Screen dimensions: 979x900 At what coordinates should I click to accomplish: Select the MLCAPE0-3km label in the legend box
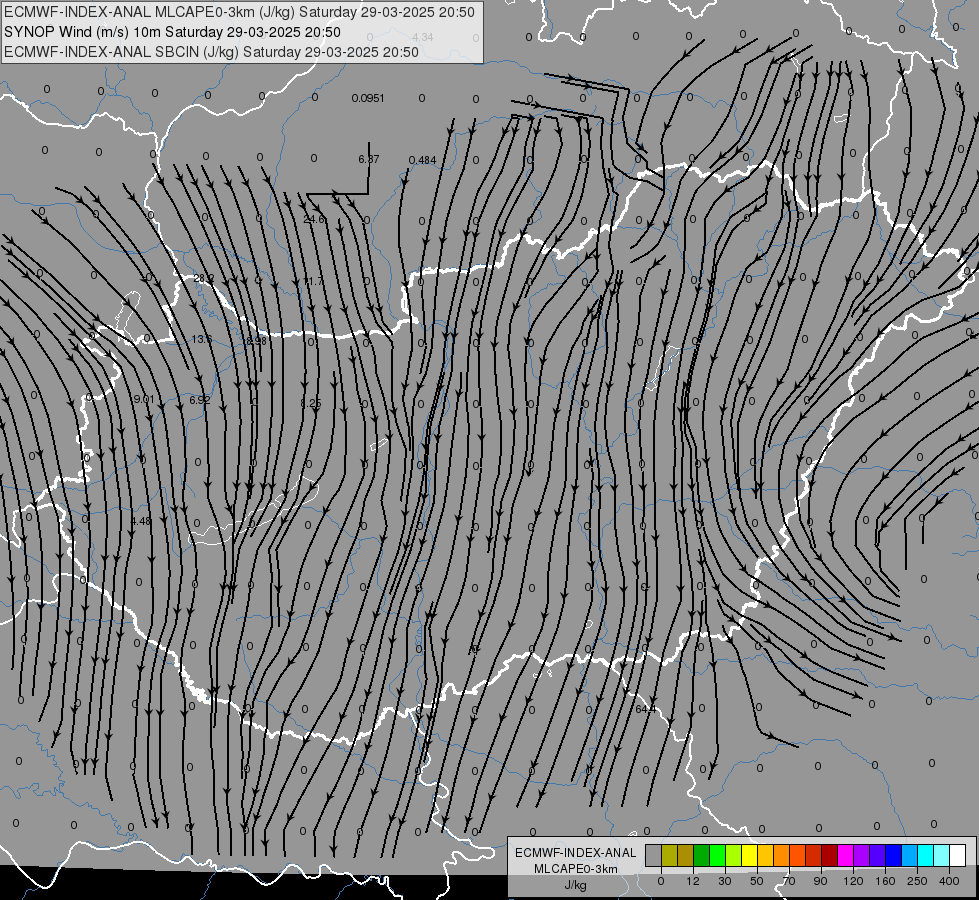coord(576,869)
